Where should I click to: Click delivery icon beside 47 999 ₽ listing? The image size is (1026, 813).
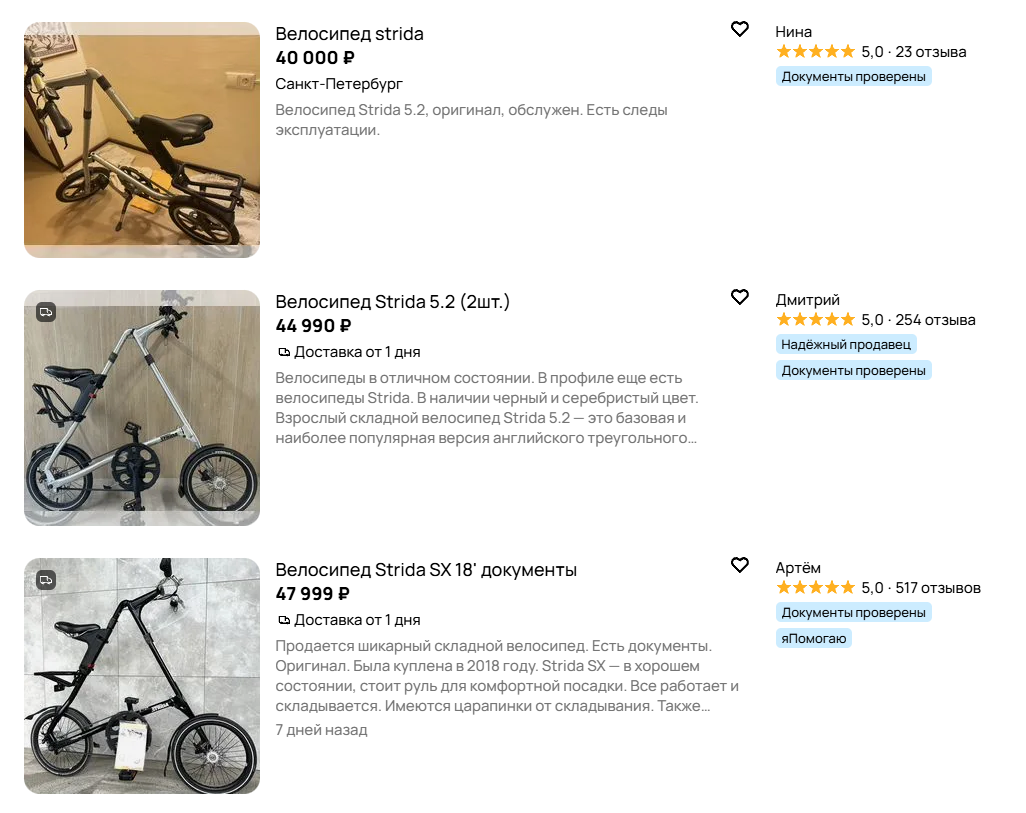point(284,620)
